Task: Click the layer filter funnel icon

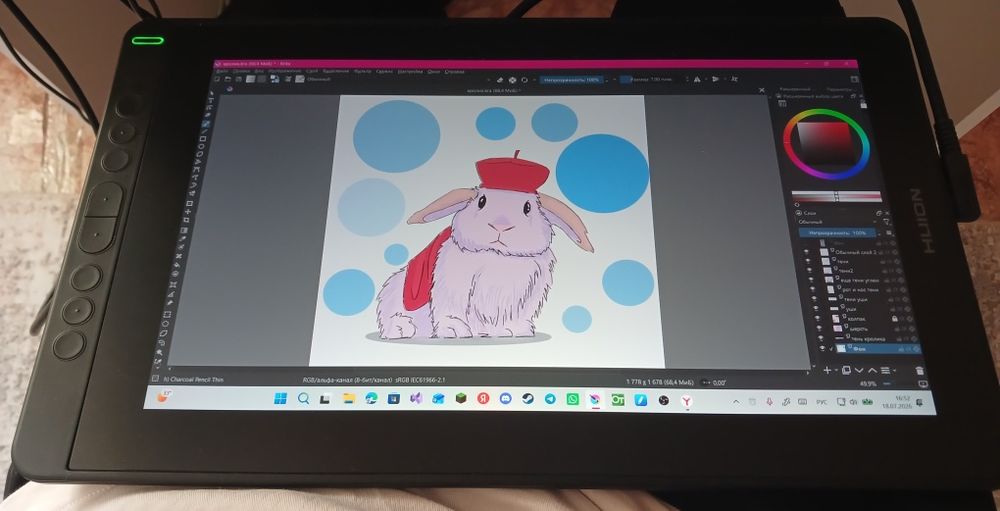Action: 886,221
